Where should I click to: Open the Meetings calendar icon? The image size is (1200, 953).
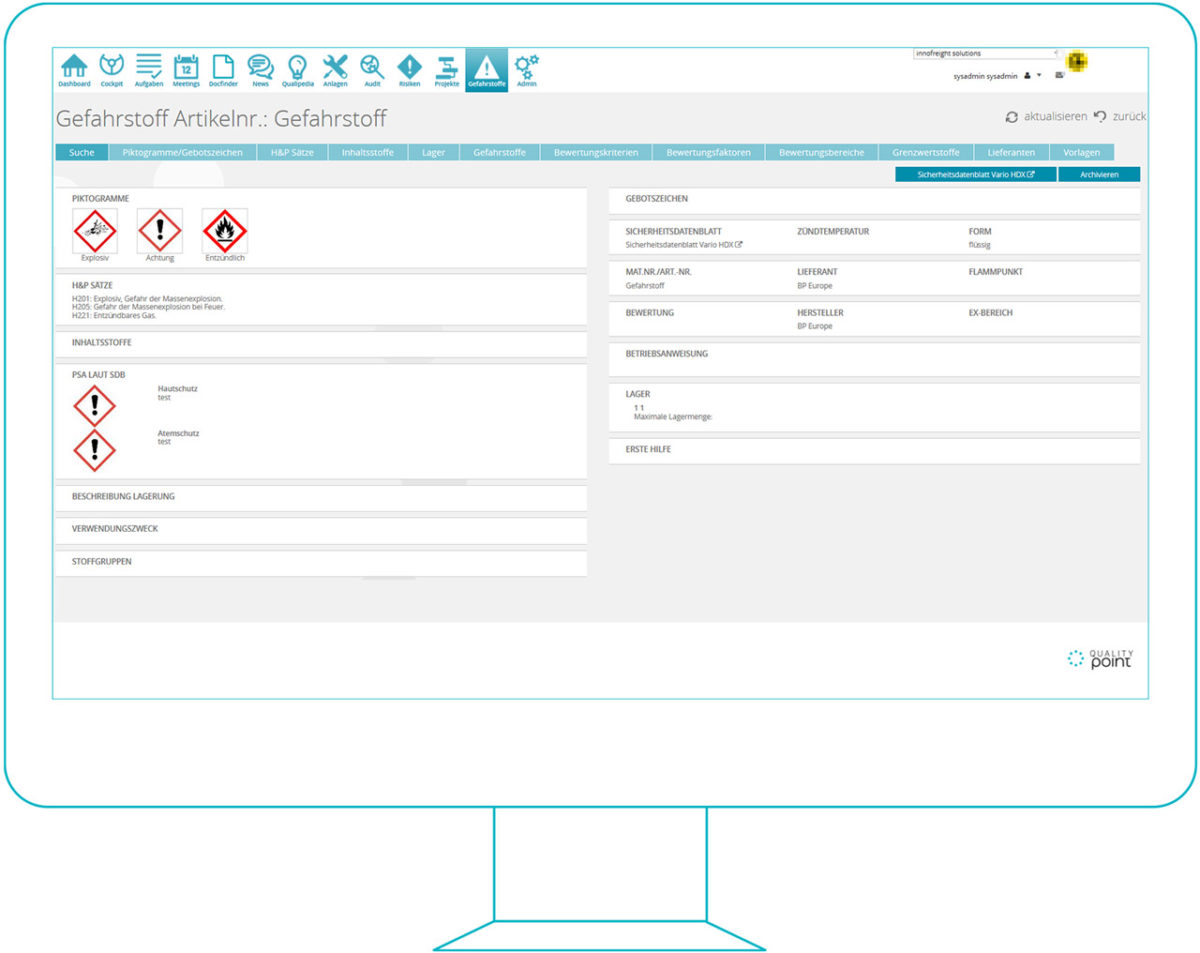point(185,68)
